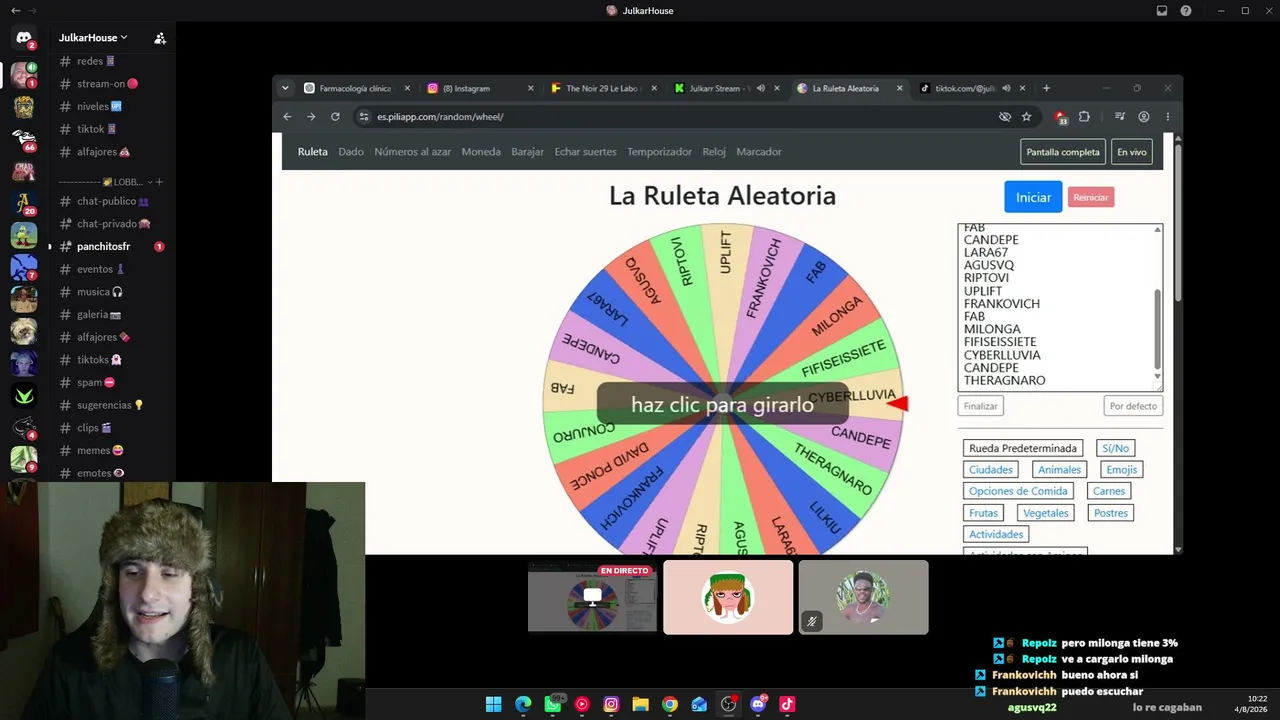Click Chrome's back navigation arrow
Viewport: 1280px width, 720px height.
pos(287,117)
